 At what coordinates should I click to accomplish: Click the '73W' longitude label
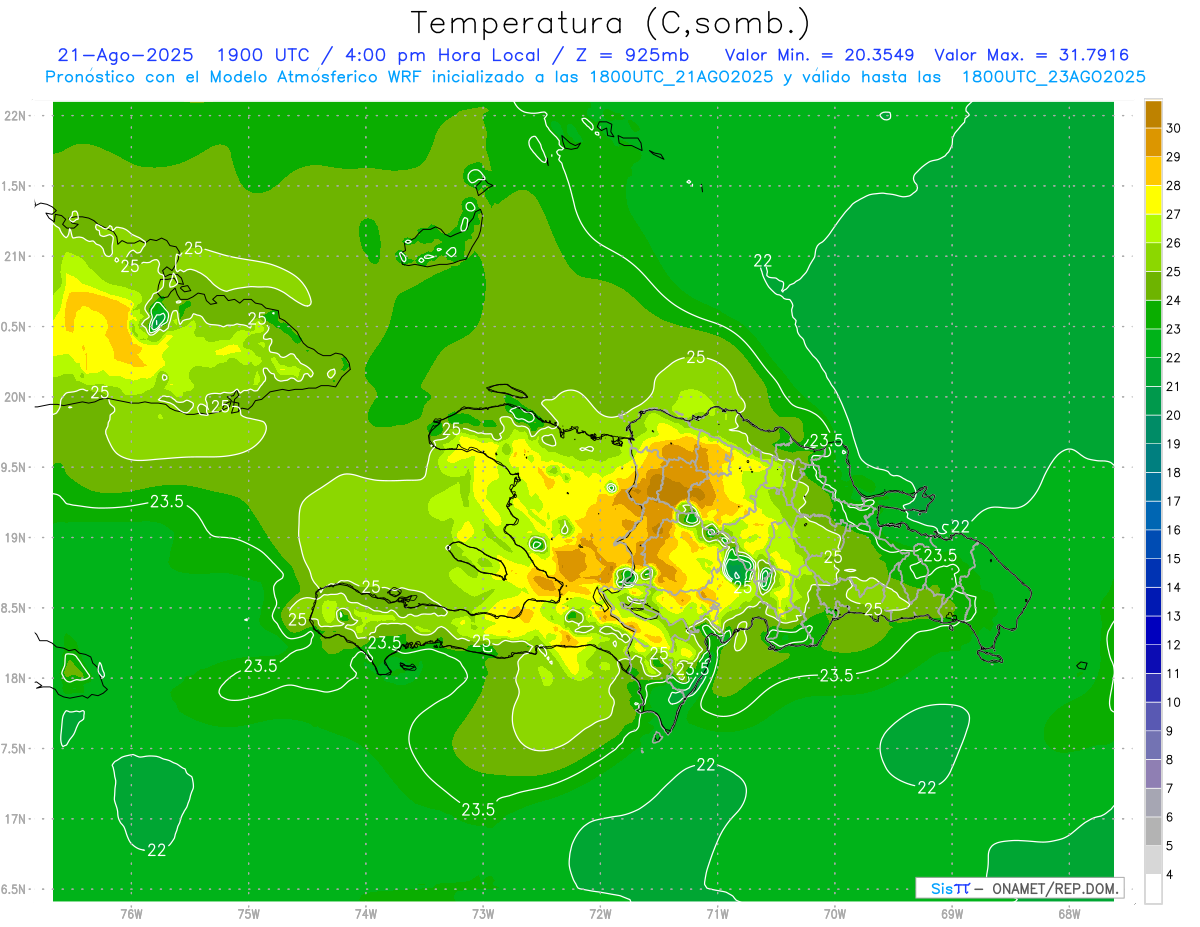(x=483, y=913)
